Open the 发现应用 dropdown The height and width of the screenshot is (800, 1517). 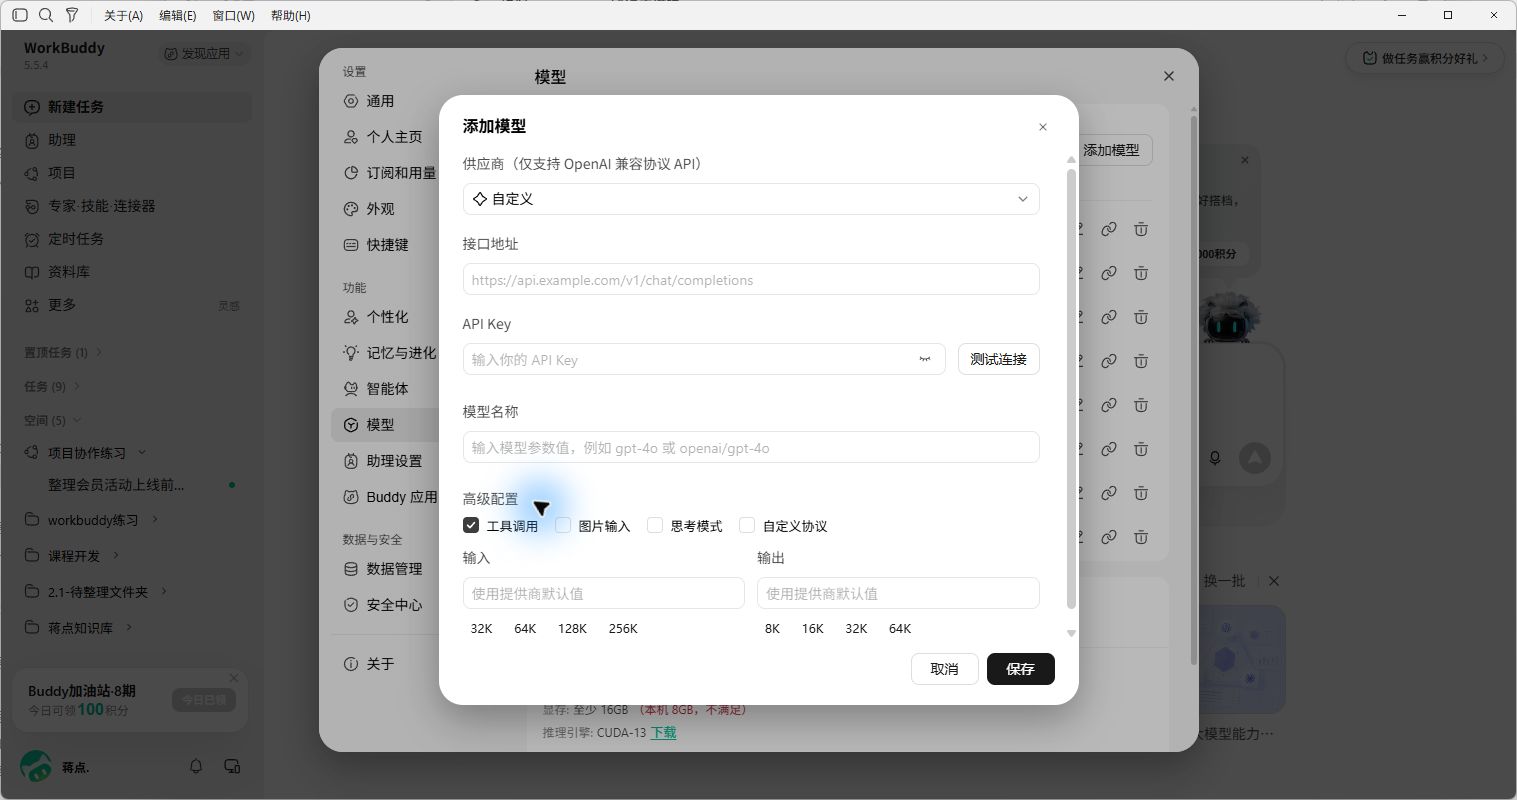204,54
